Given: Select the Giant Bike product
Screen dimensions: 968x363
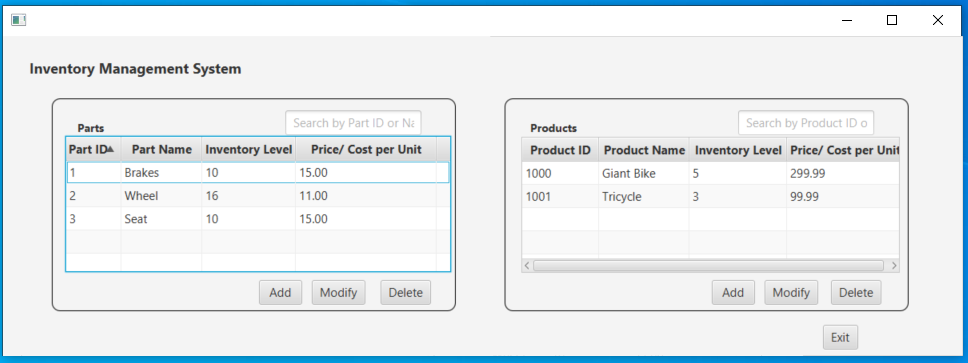Looking at the screenshot, I should pos(711,173).
